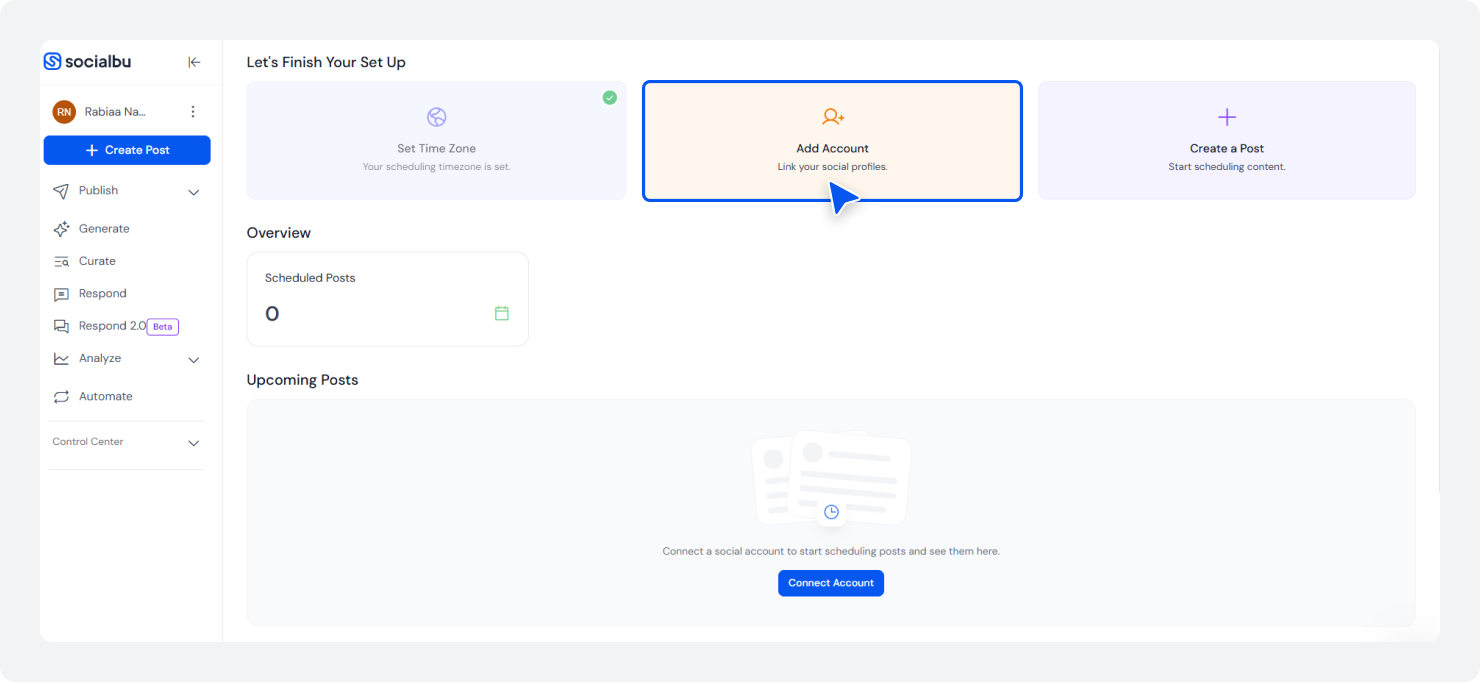Open the Respond menu item
Image resolution: width=1480 pixels, height=682 pixels.
click(x=103, y=294)
